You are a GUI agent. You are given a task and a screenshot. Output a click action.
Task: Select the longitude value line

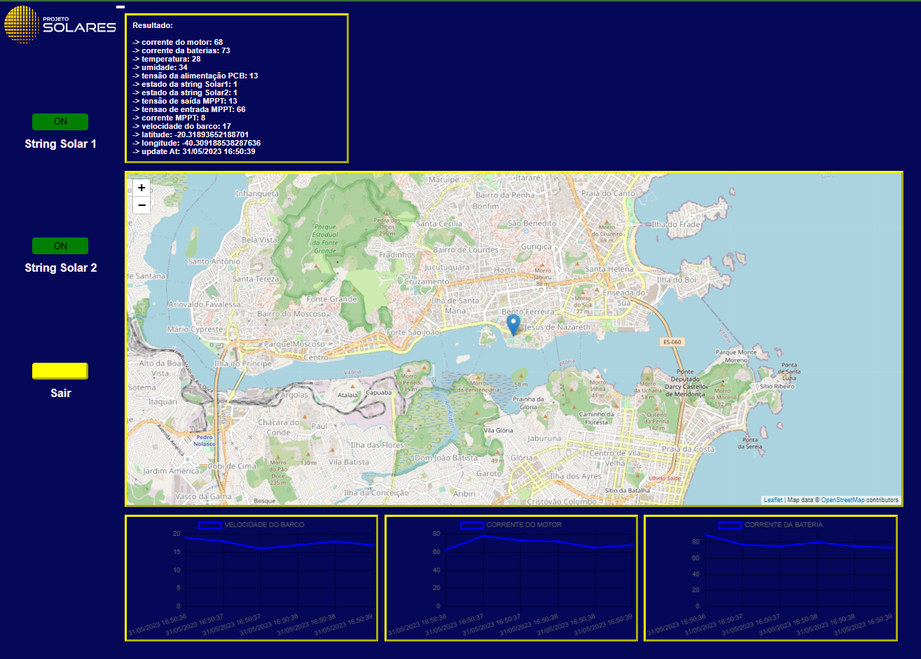coord(196,143)
